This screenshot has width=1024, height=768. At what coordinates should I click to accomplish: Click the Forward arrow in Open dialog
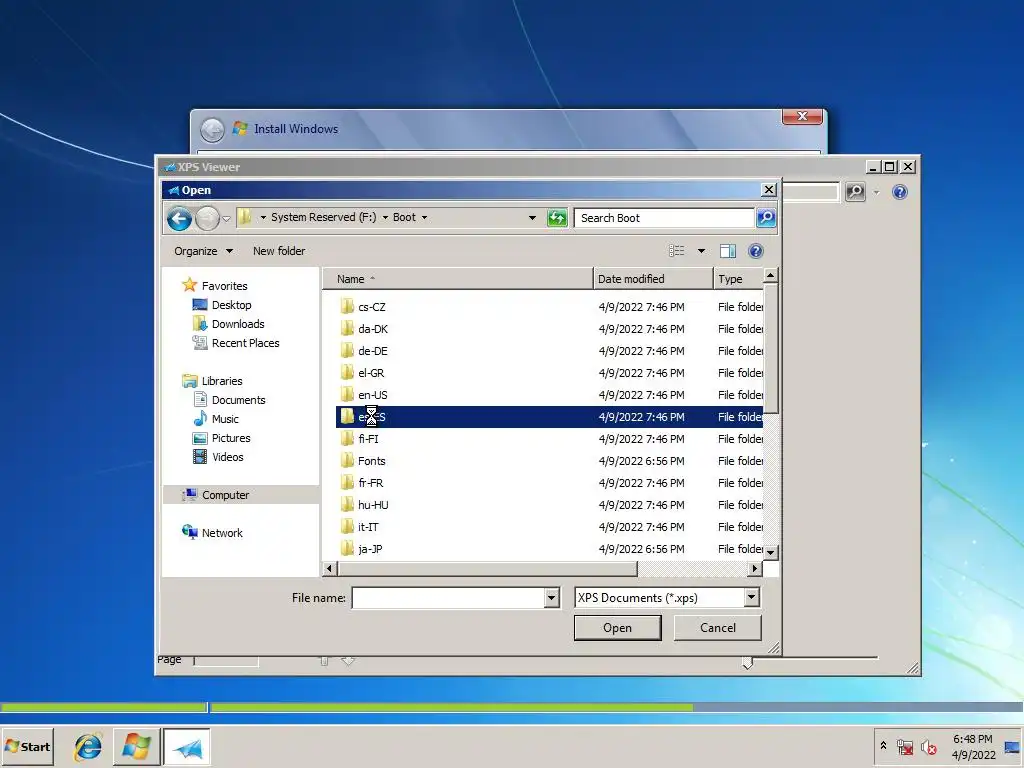pos(208,218)
